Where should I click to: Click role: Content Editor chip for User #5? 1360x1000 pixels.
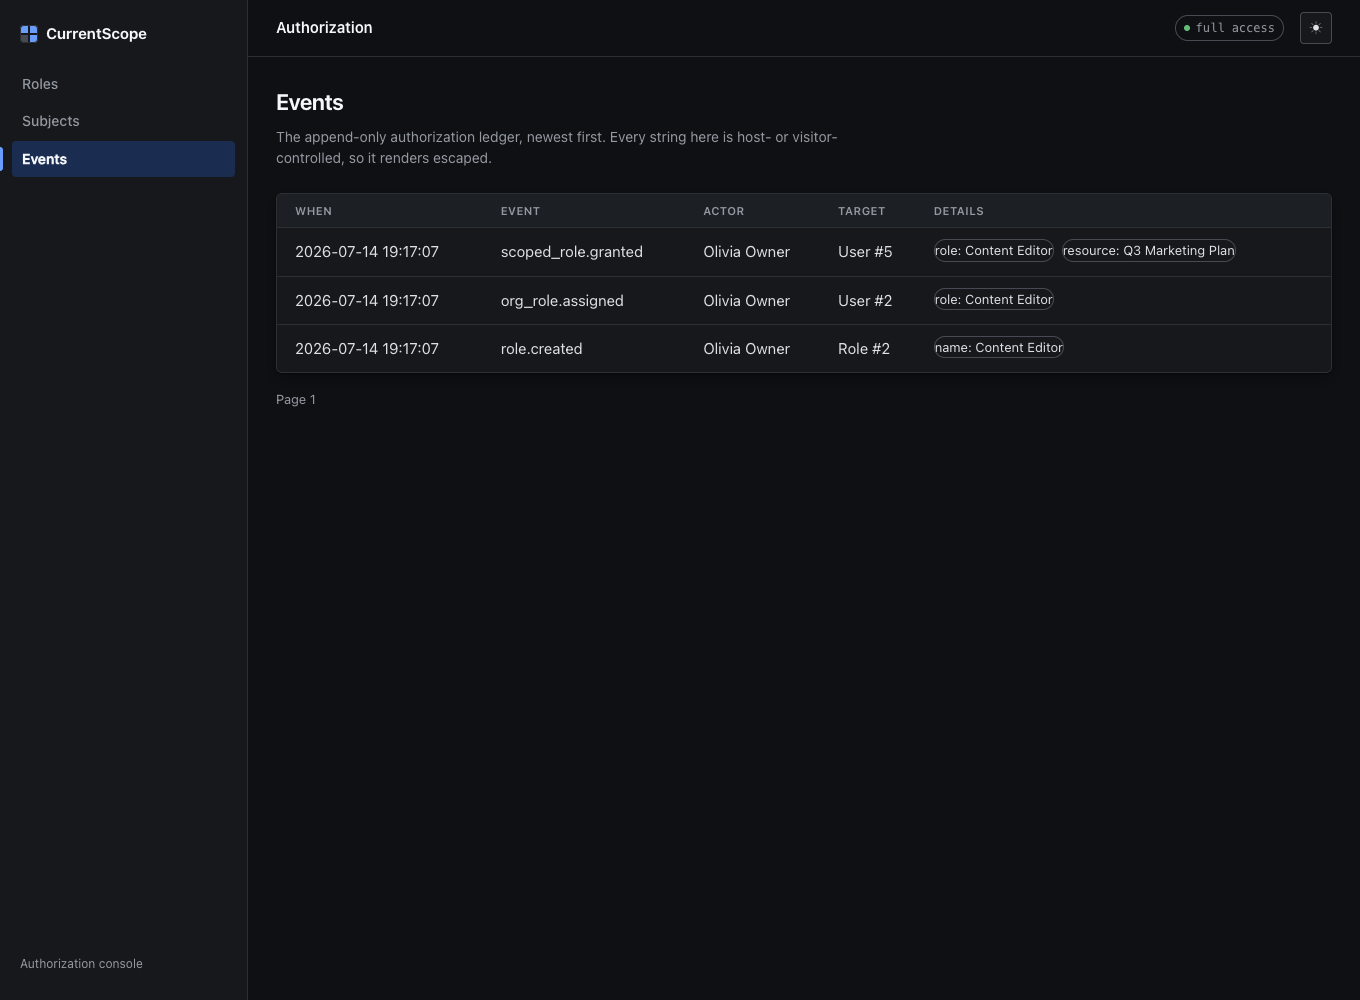click(994, 251)
